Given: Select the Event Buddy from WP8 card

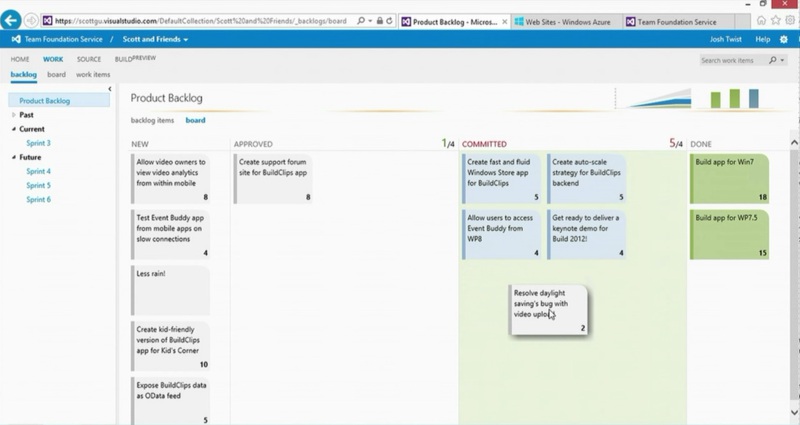Looking at the screenshot, I should tap(501, 234).
